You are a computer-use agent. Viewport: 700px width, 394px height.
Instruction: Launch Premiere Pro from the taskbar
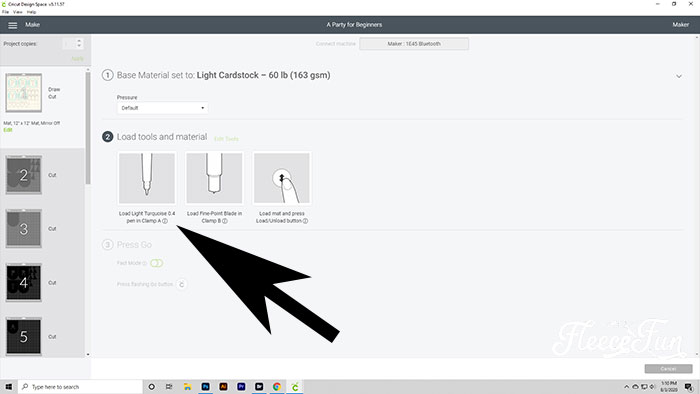241,387
